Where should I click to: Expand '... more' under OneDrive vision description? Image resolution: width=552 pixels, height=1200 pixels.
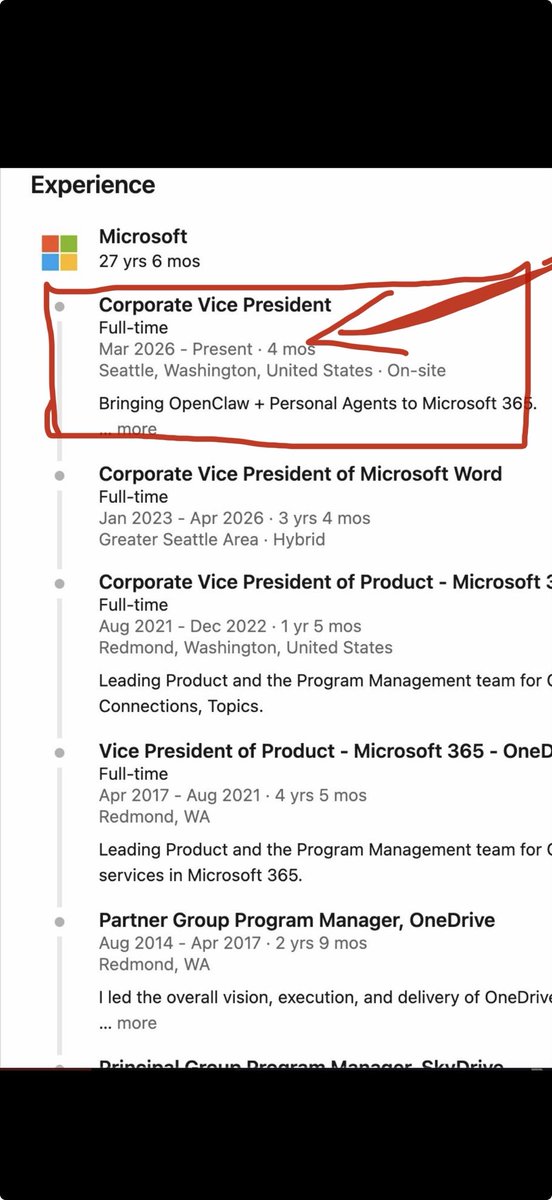tap(128, 1023)
